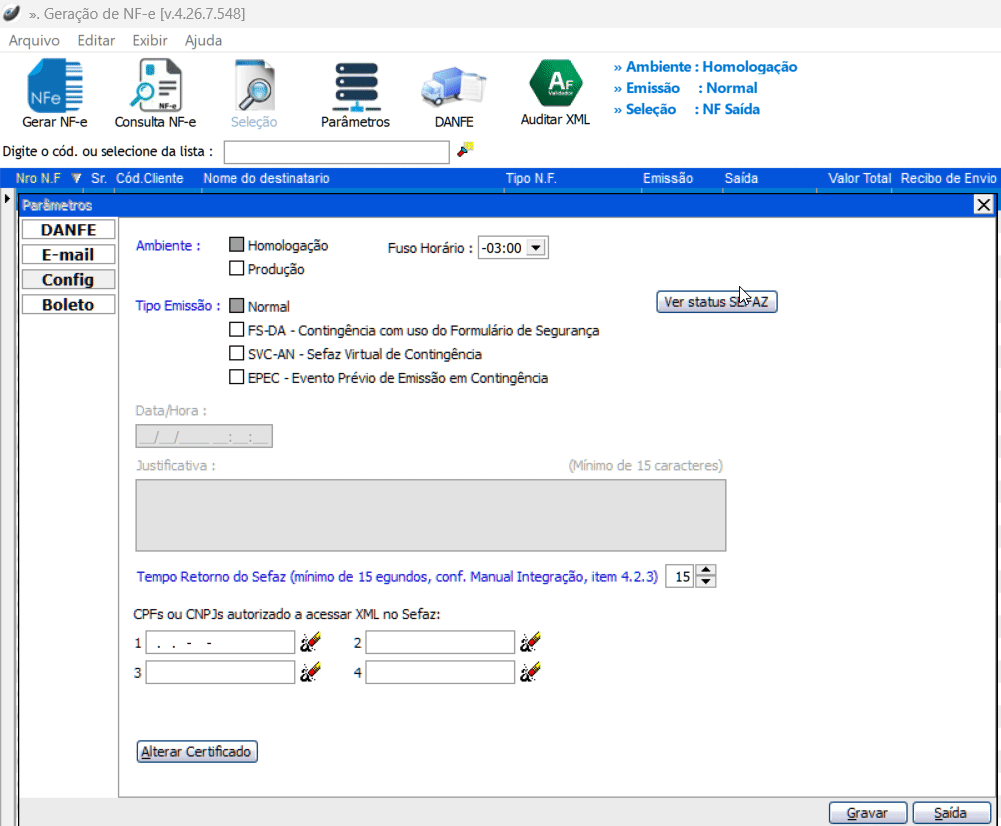Click the Alterar Certificado button
1001x826 pixels.
[x=197, y=751]
